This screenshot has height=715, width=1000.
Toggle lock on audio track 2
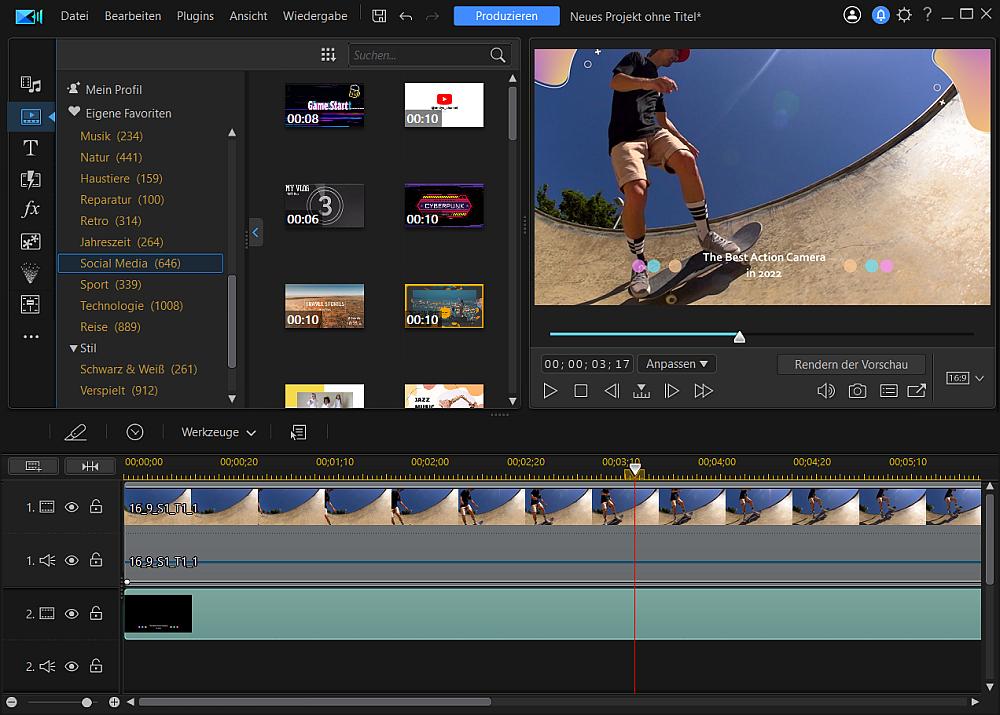pos(96,666)
